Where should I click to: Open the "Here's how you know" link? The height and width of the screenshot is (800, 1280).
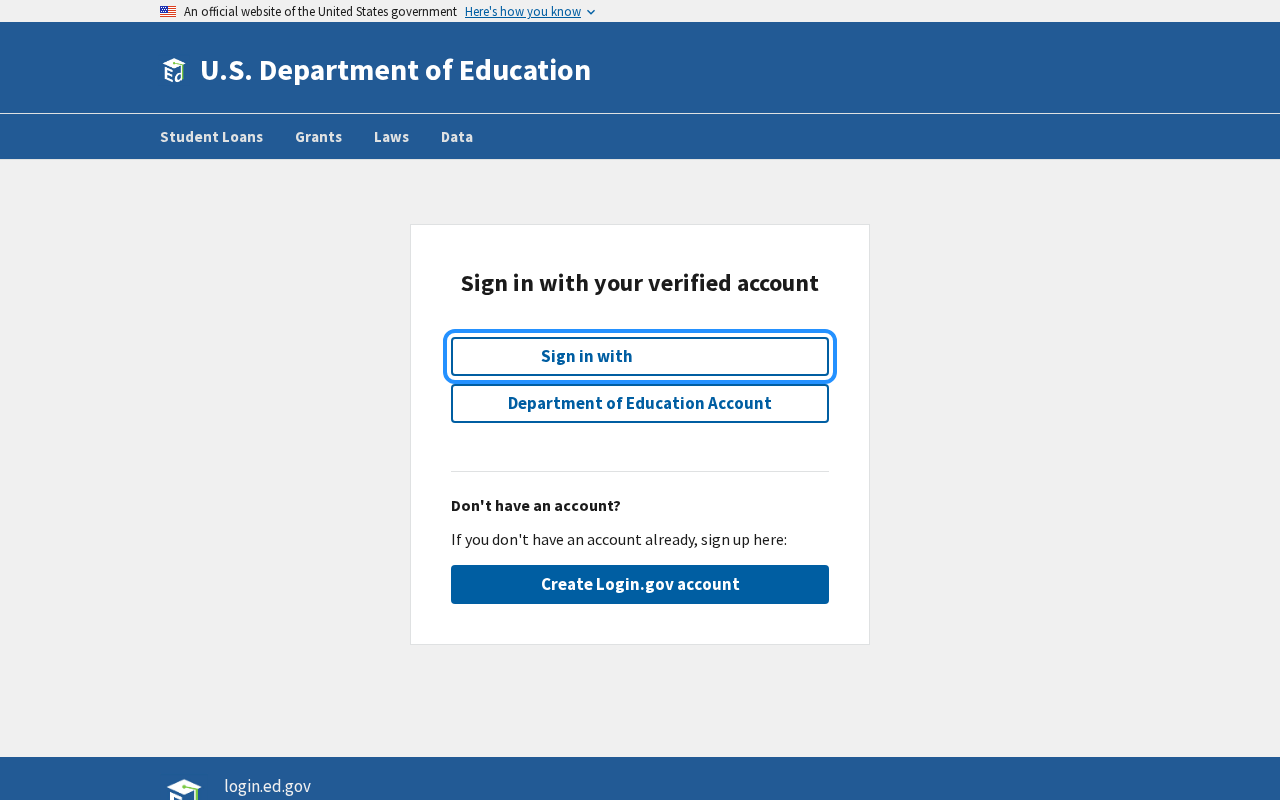click(x=523, y=12)
